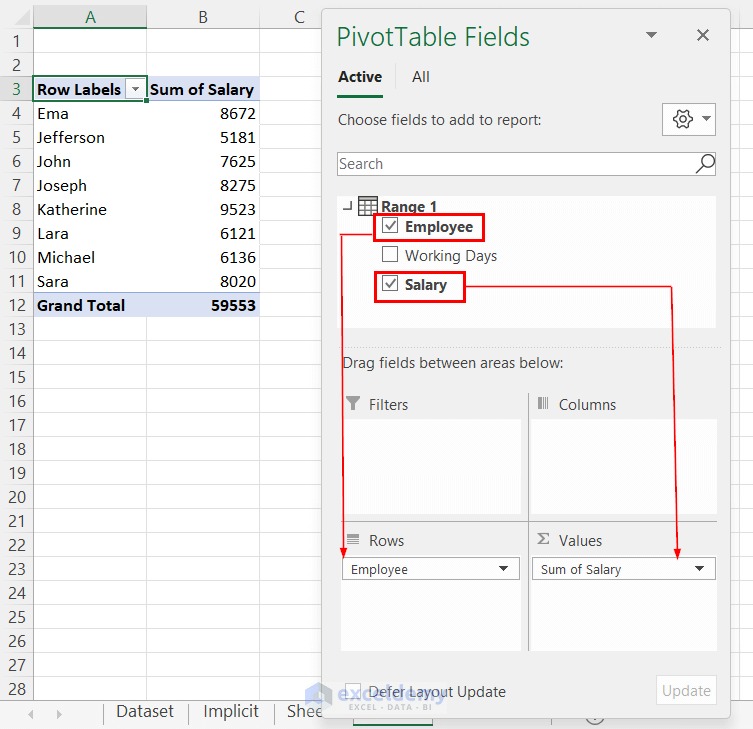Click into the field Search box

click(514, 164)
